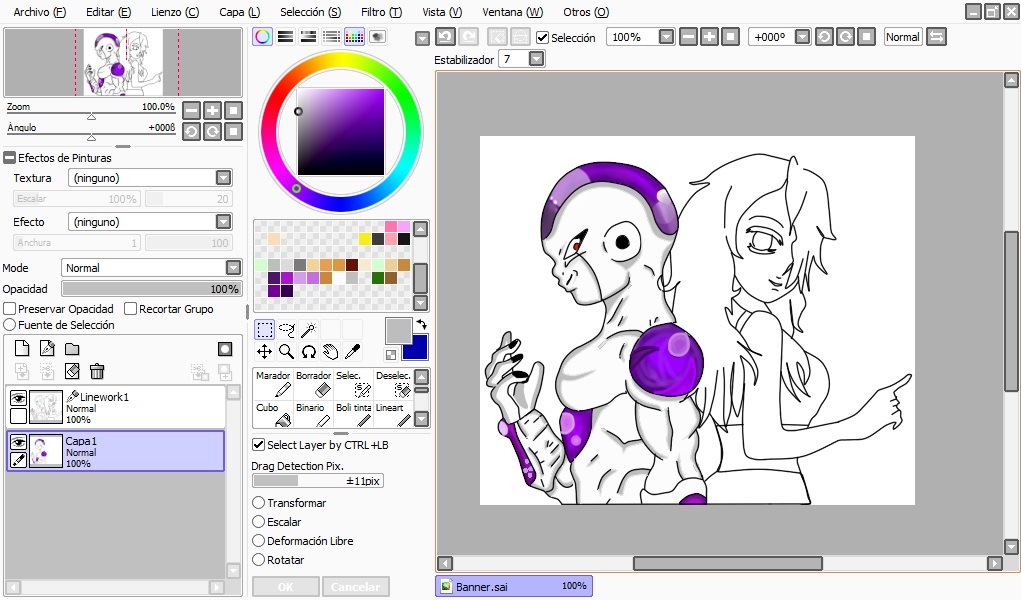
Task: Open the Capa menu
Action: [x=240, y=12]
